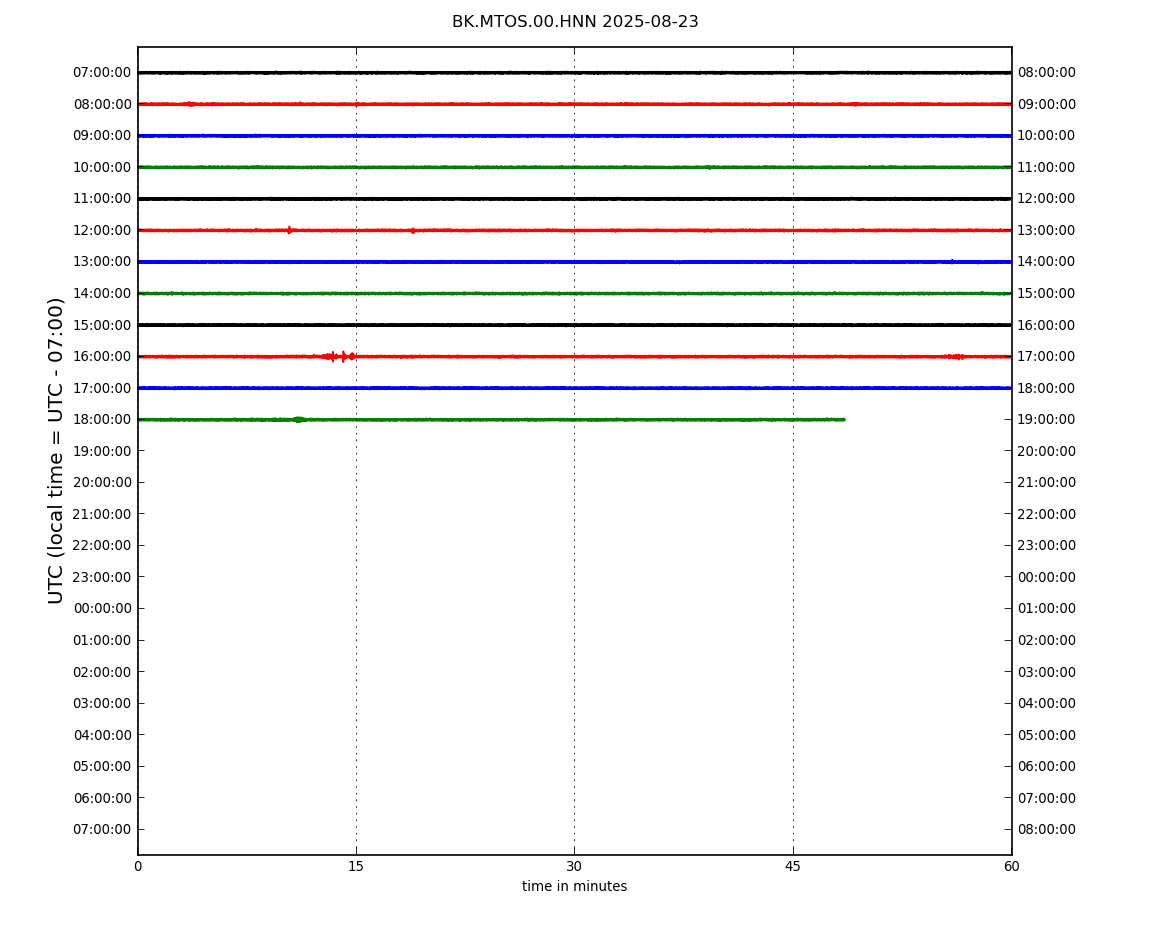Click the plot title BK.MTOS.00.HNN 2025-08-23
The height and width of the screenshot is (950, 1150).
click(x=575, y=22)
